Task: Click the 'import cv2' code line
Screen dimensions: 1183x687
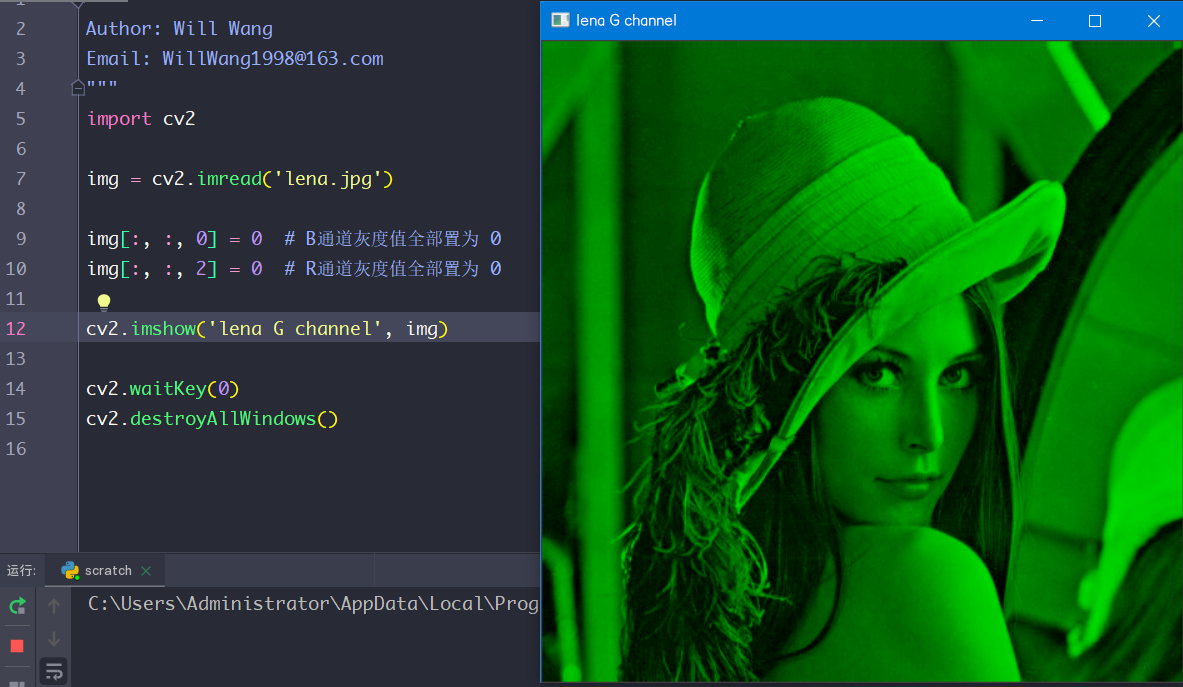Action: click(x=141, y=118)
